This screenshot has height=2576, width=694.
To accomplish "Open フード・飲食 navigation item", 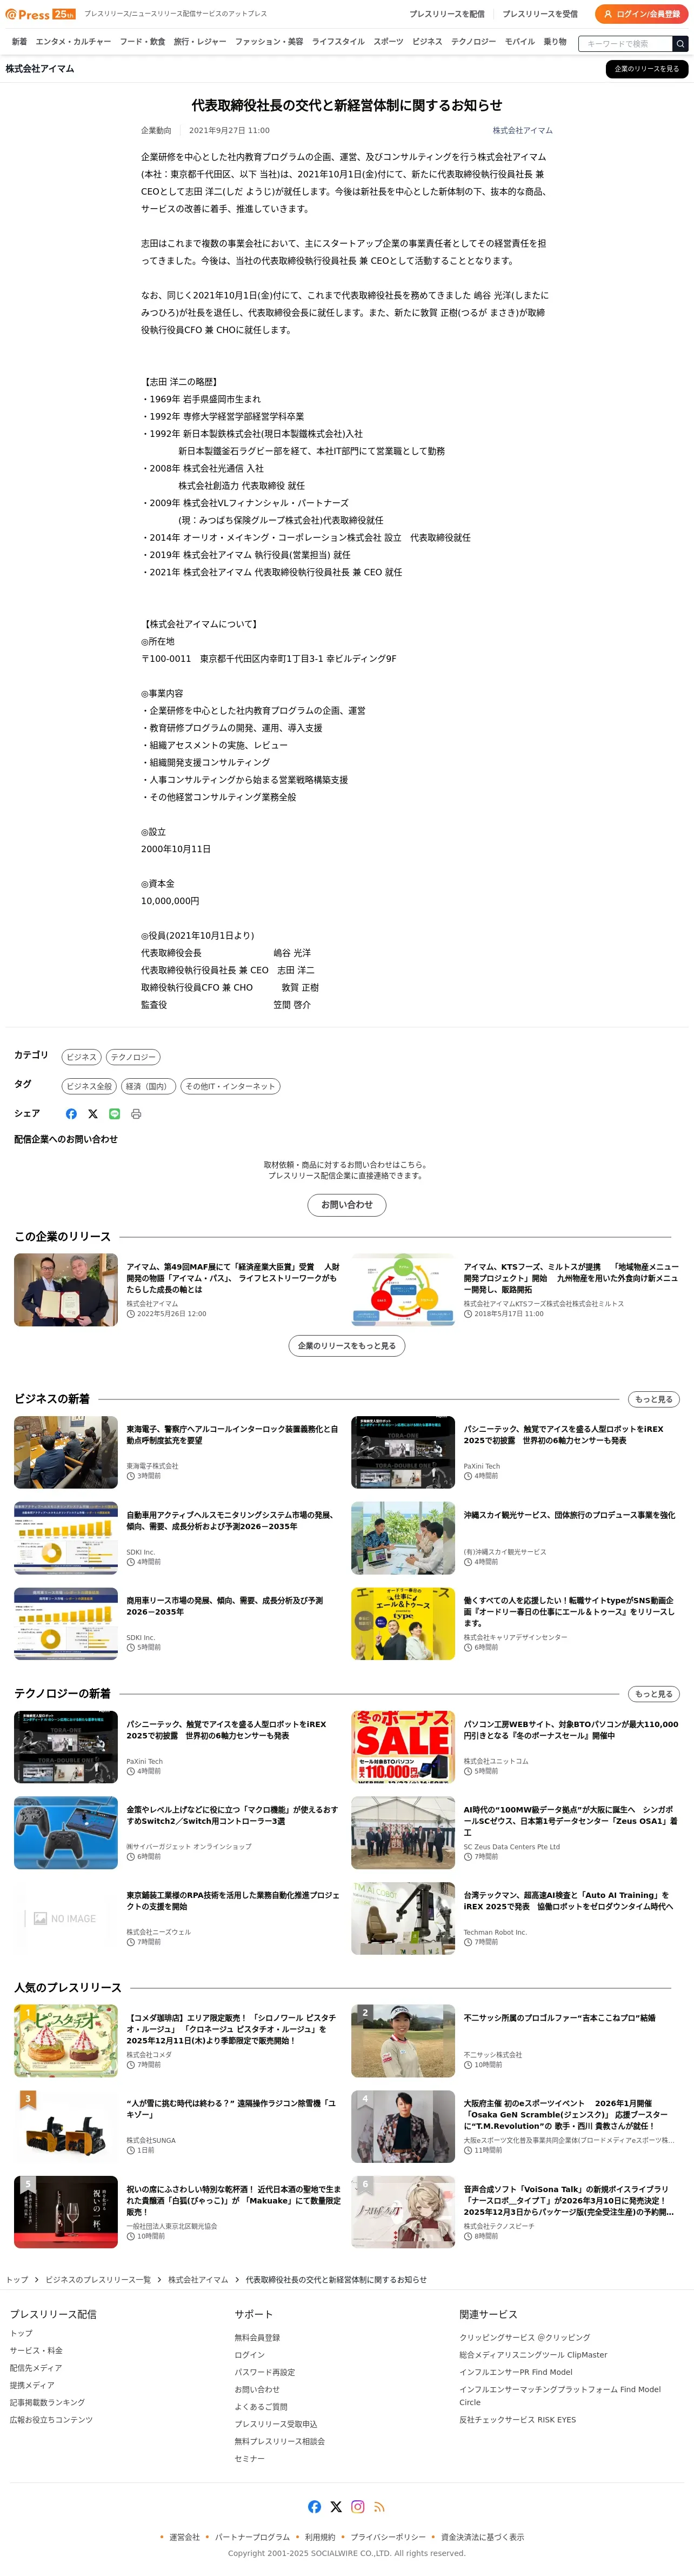I will [x=142, y=42].
